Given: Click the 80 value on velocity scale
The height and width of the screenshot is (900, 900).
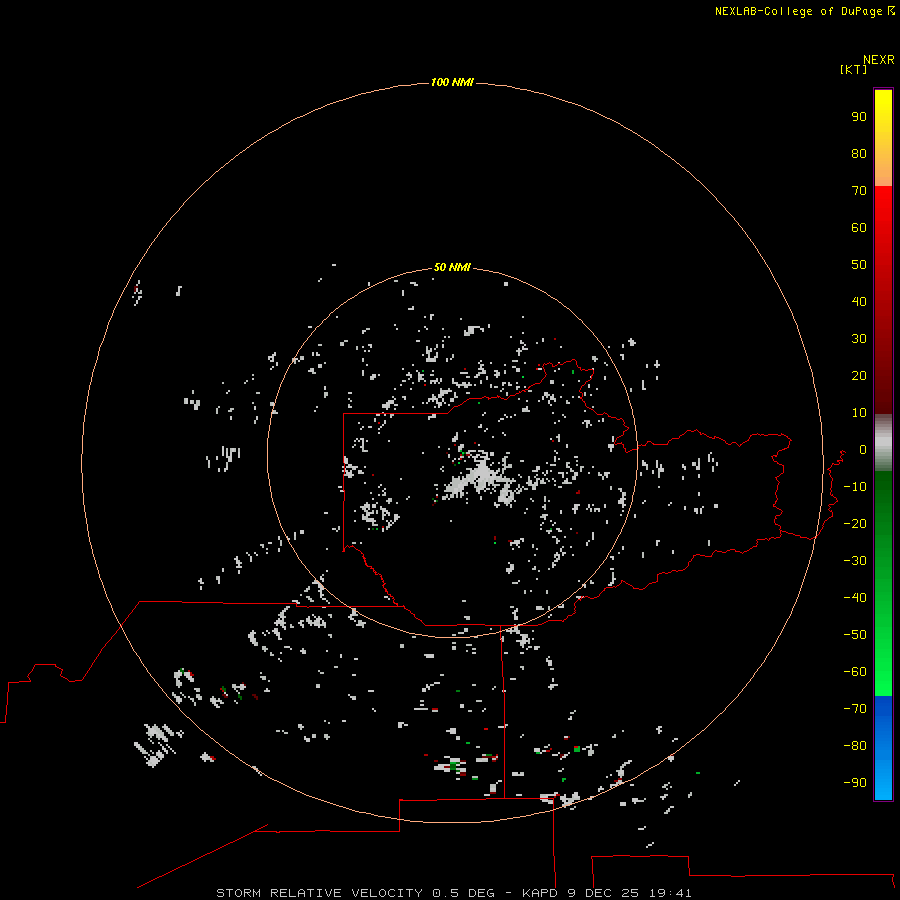Looking at the screenshot, I should click(x=859, y=153).
